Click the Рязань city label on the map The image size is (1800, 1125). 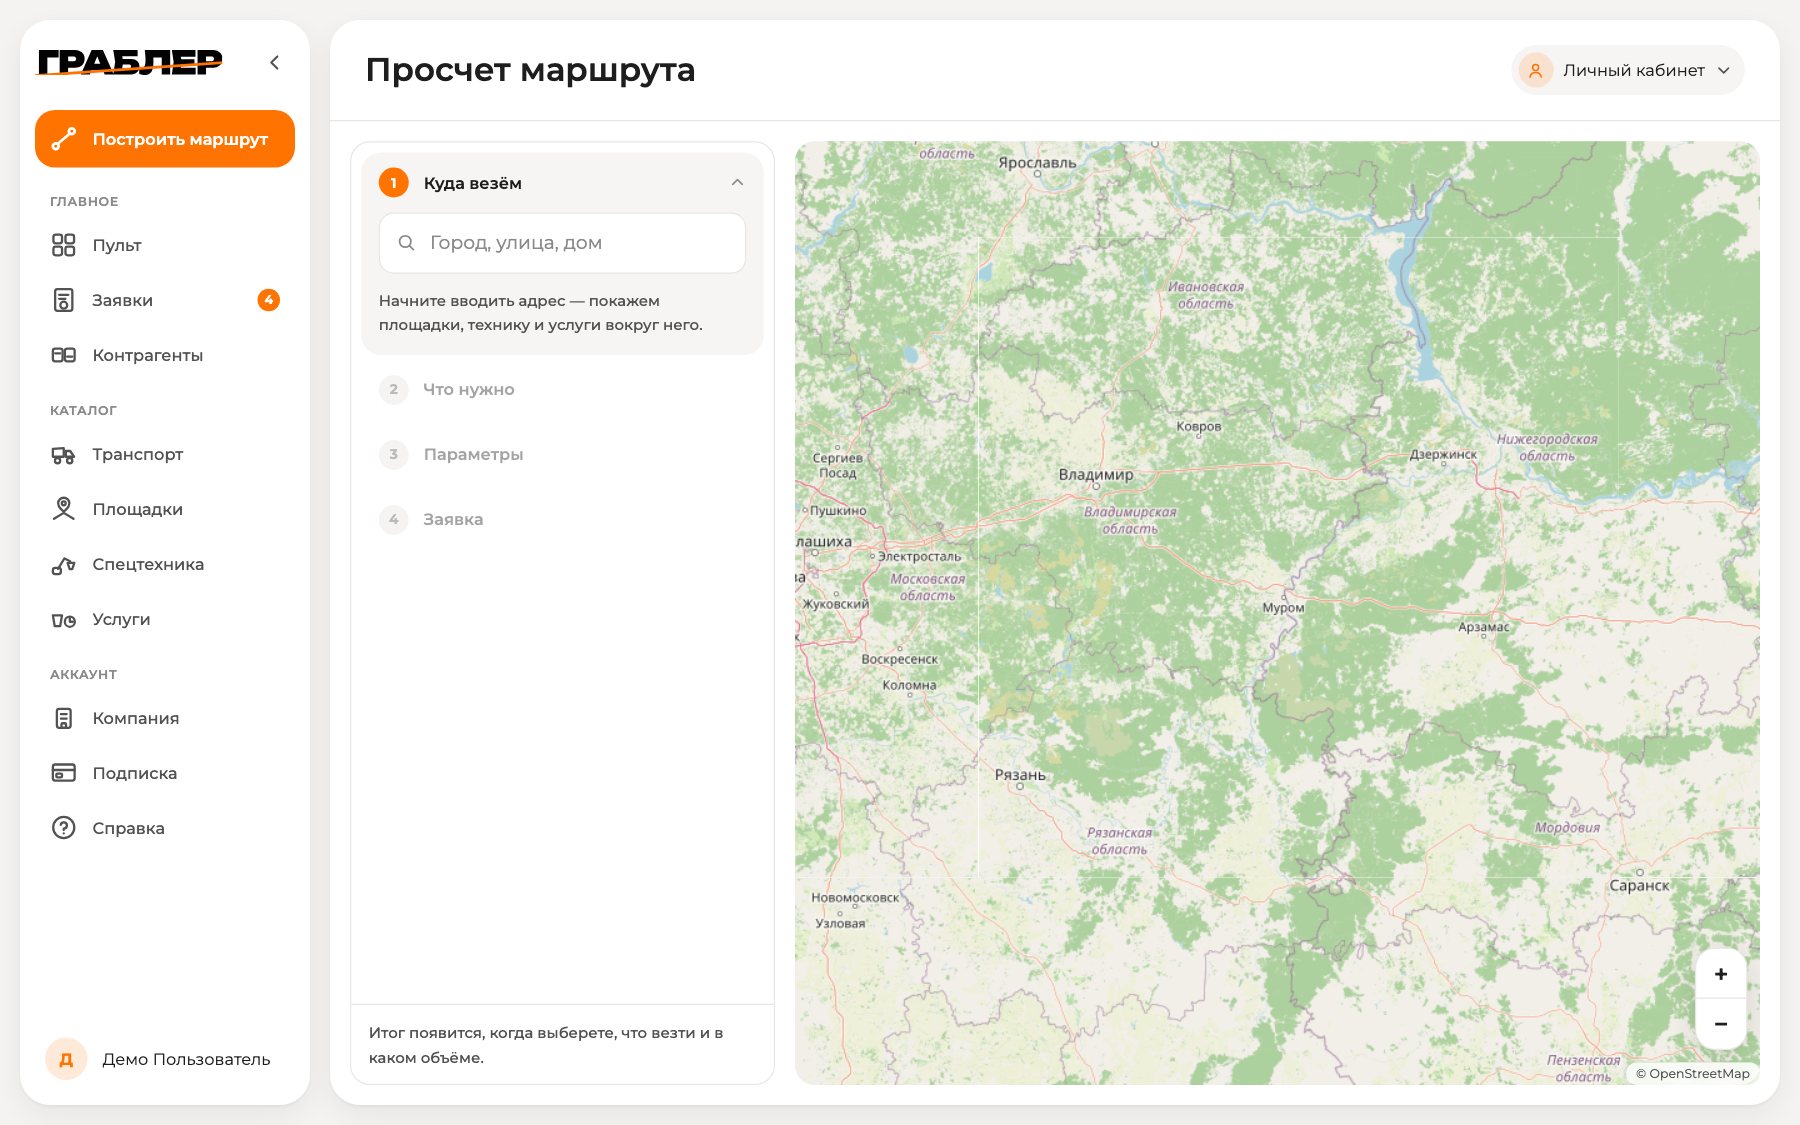[1020, 775]
